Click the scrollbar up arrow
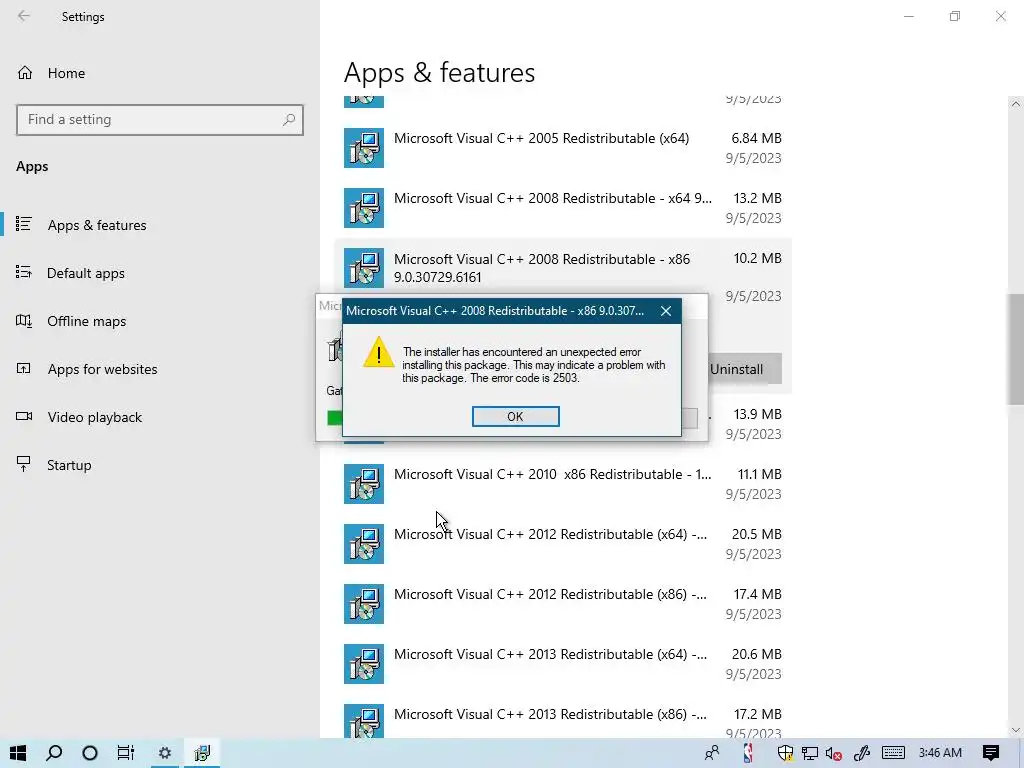This screenshot has height=768, width=1024. [1015, 104]
